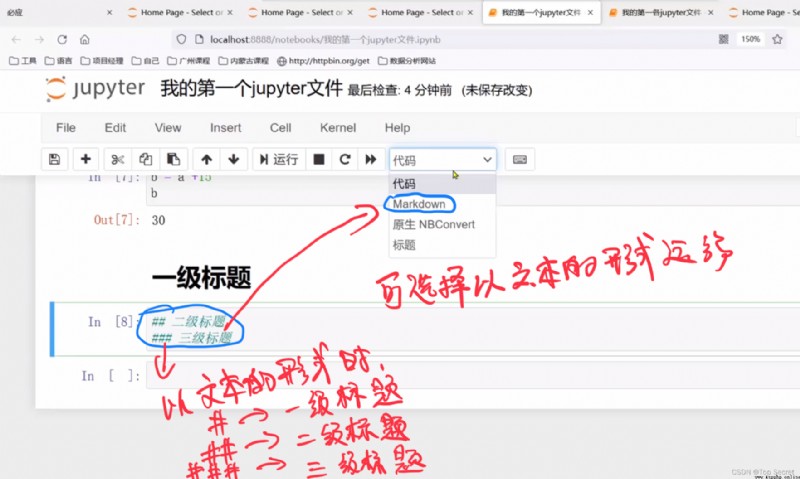
Task: Go to browser home page icon
Action: coord(85,39)
